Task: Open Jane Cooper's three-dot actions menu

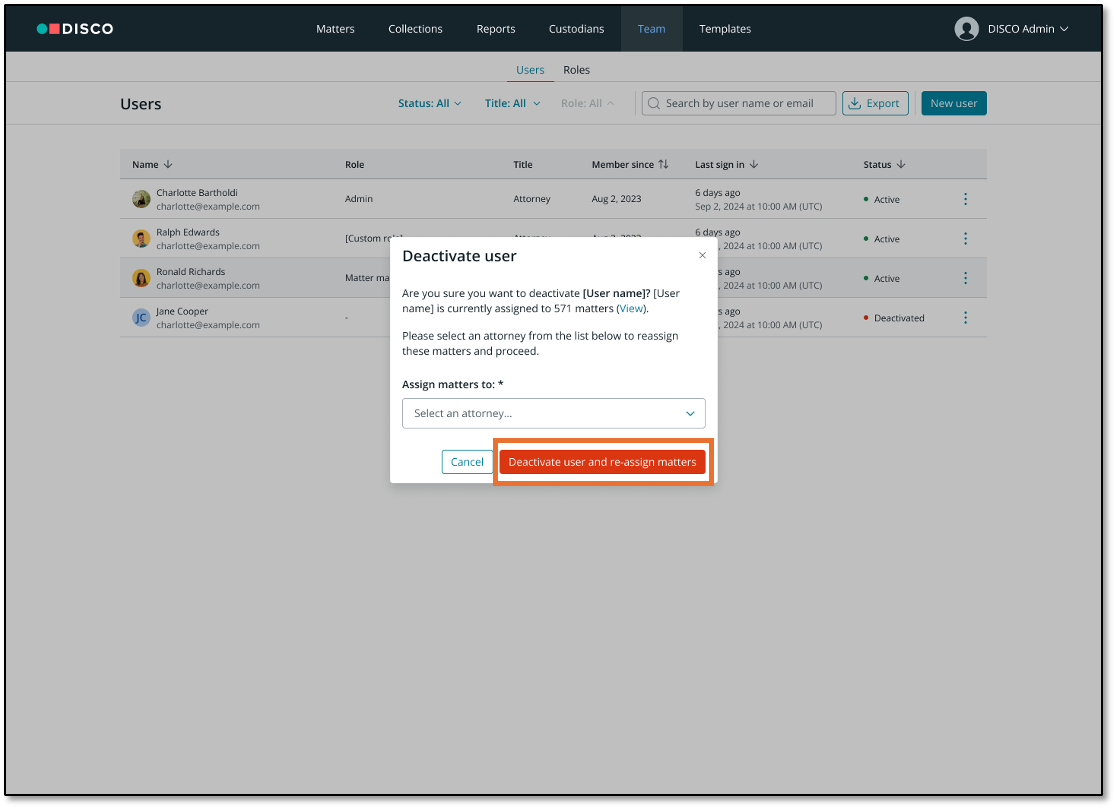Action: point(965,318)
